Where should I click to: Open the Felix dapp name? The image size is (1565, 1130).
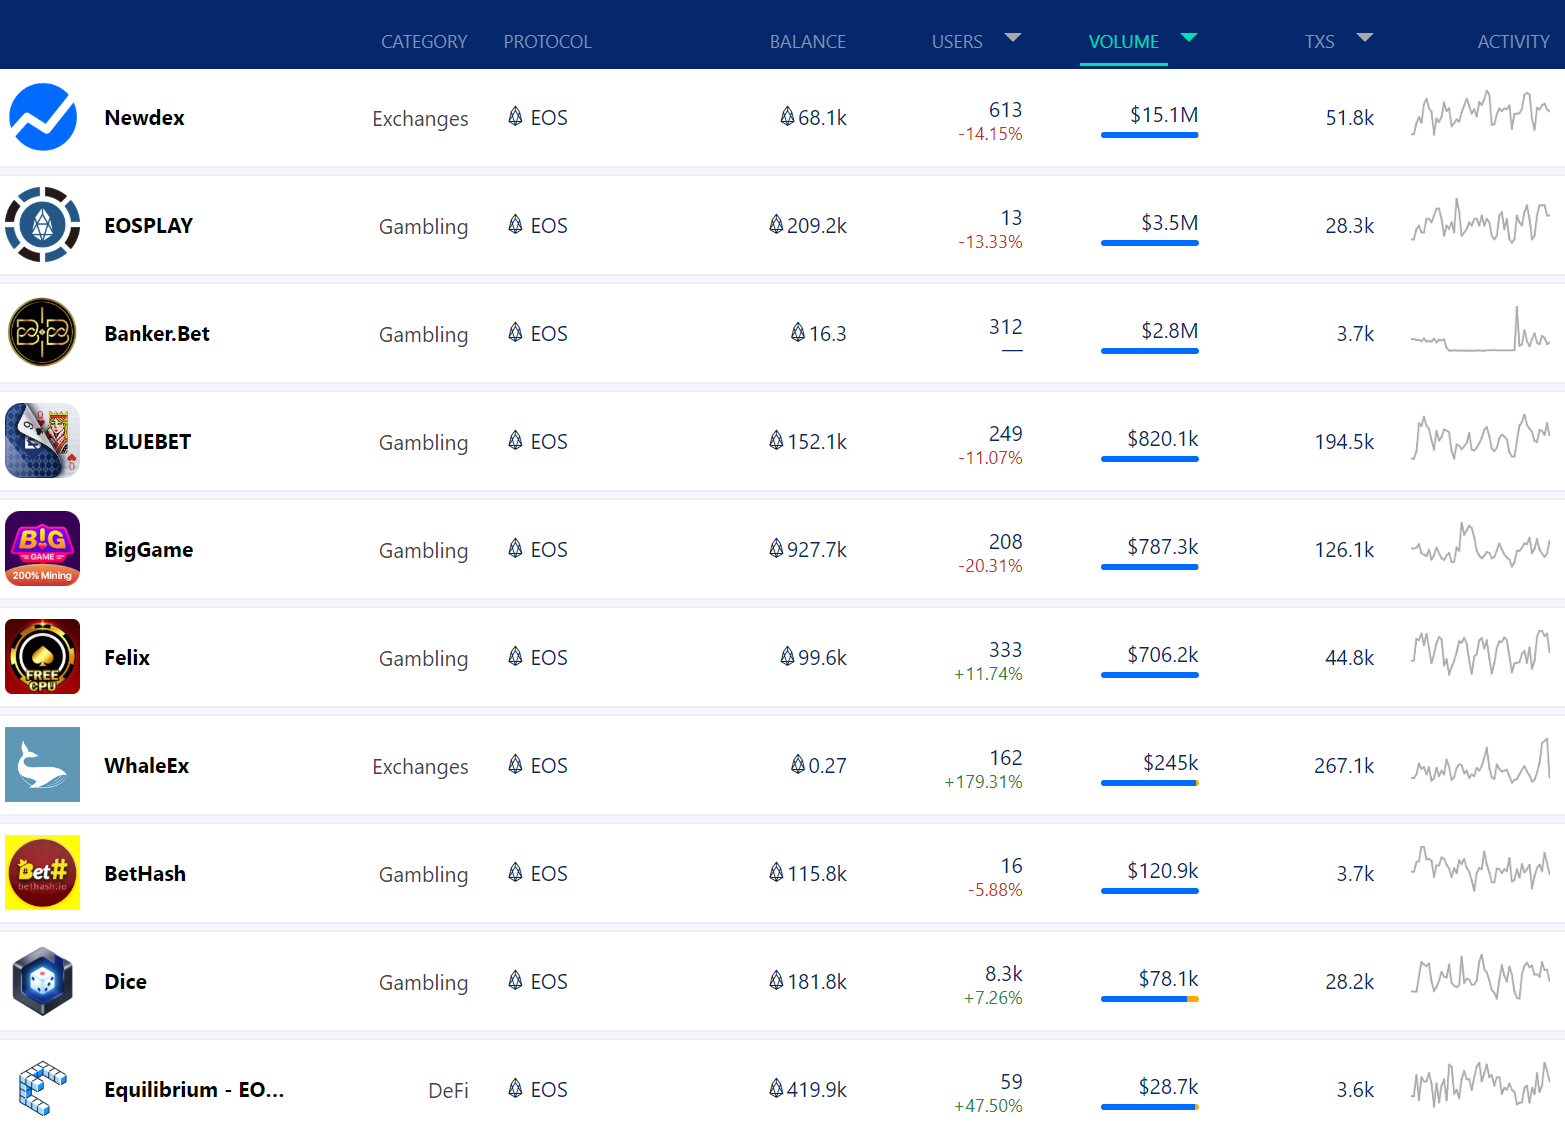pos(127,658)
